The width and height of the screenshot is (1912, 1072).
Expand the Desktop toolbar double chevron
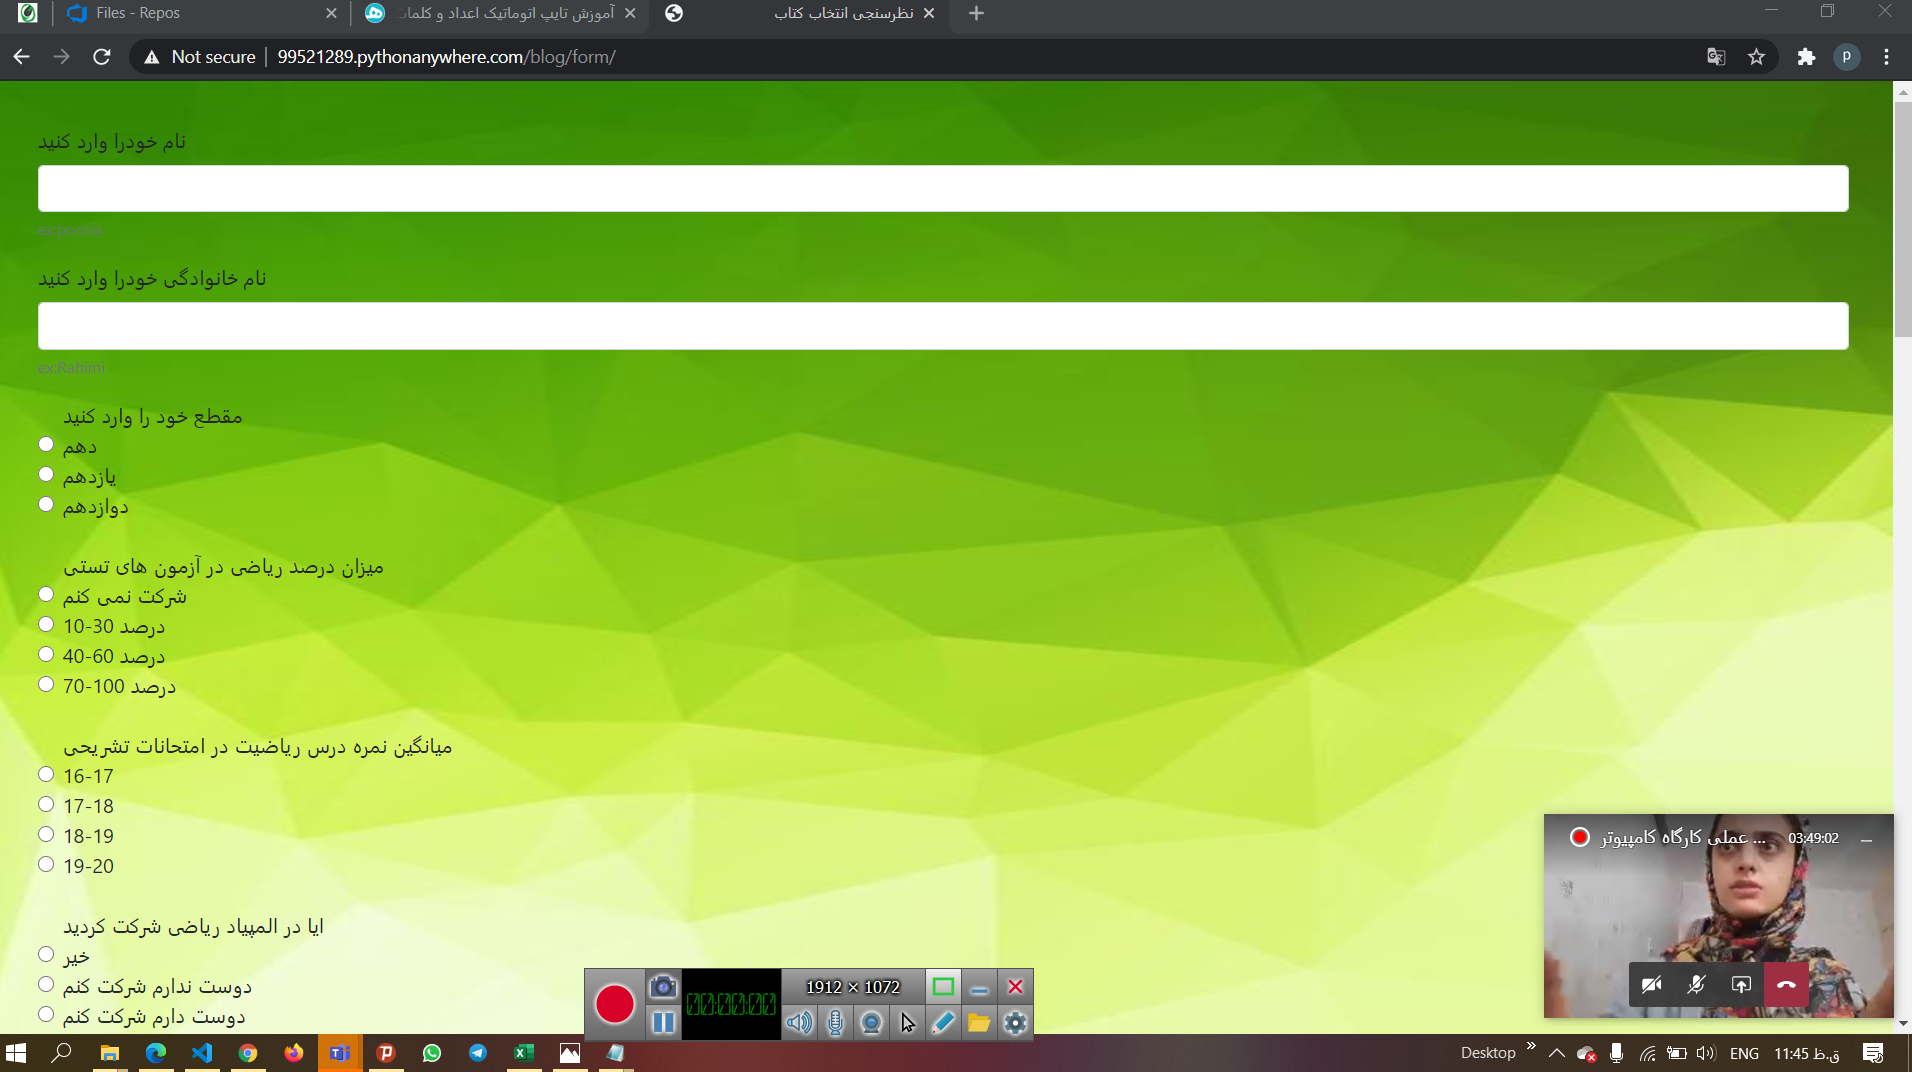click(1531, 1047)
